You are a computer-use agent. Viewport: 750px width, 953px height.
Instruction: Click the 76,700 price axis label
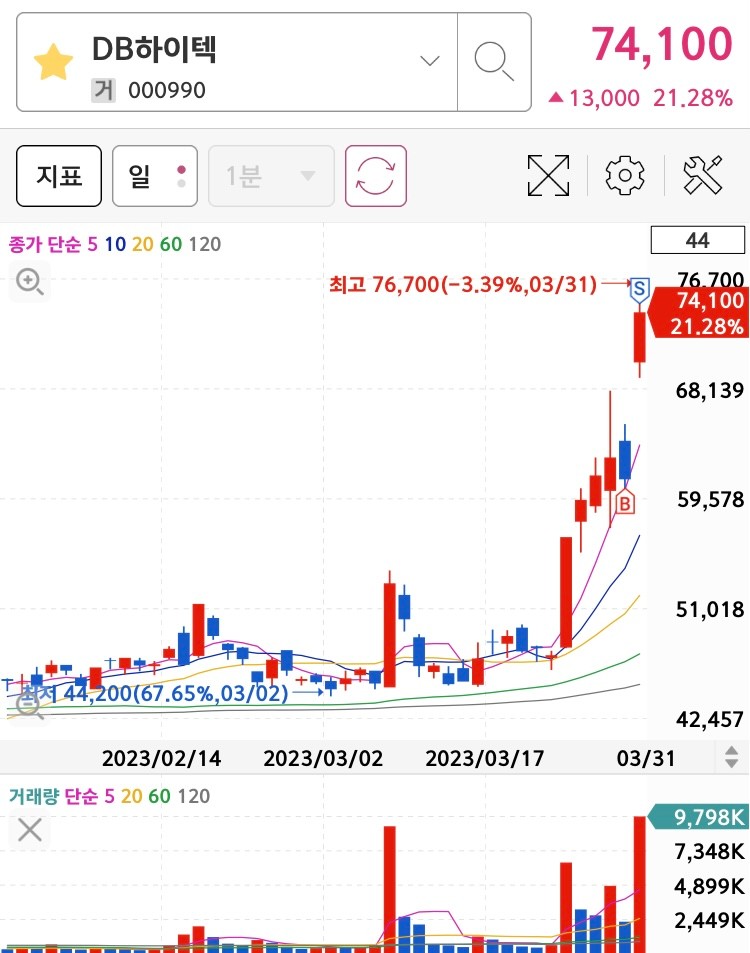(x=710, y=280)
